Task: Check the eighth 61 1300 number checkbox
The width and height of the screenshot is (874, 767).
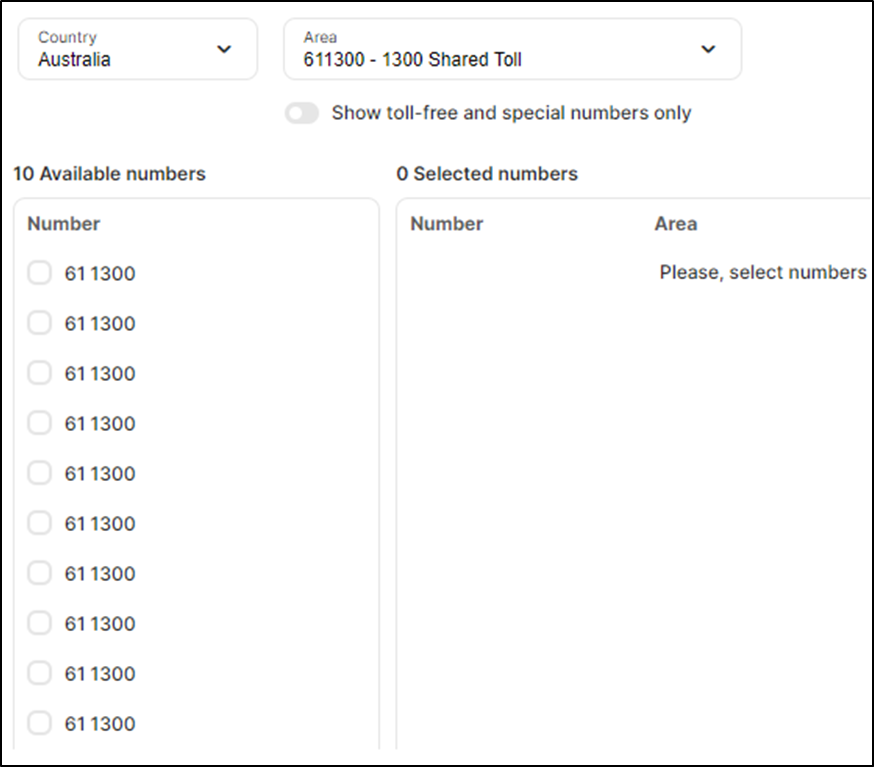Action: coord(39,623)
